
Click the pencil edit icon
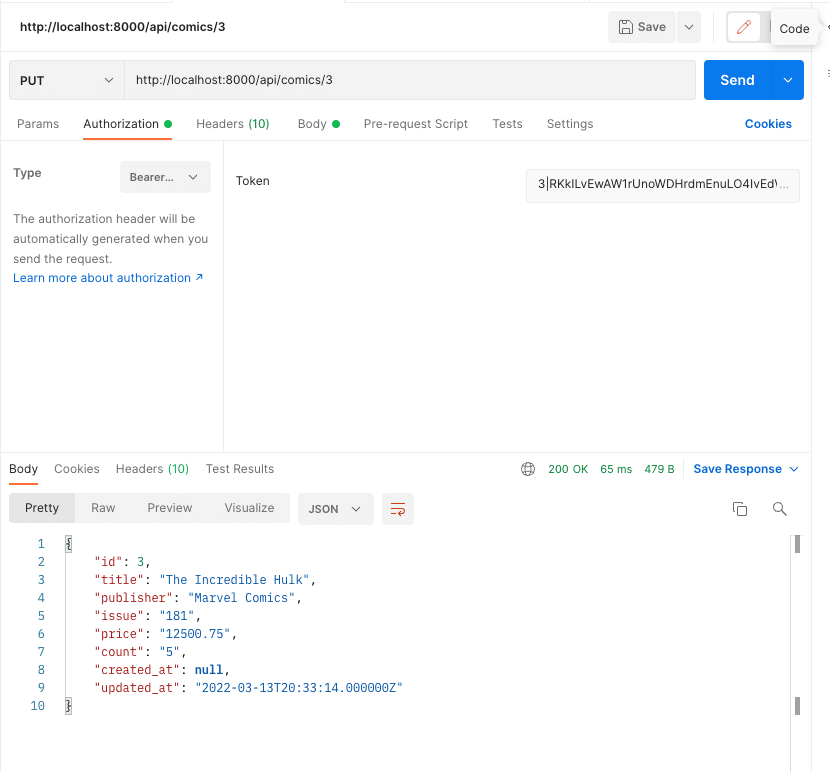pyautogui.click(x=744, y=27)
